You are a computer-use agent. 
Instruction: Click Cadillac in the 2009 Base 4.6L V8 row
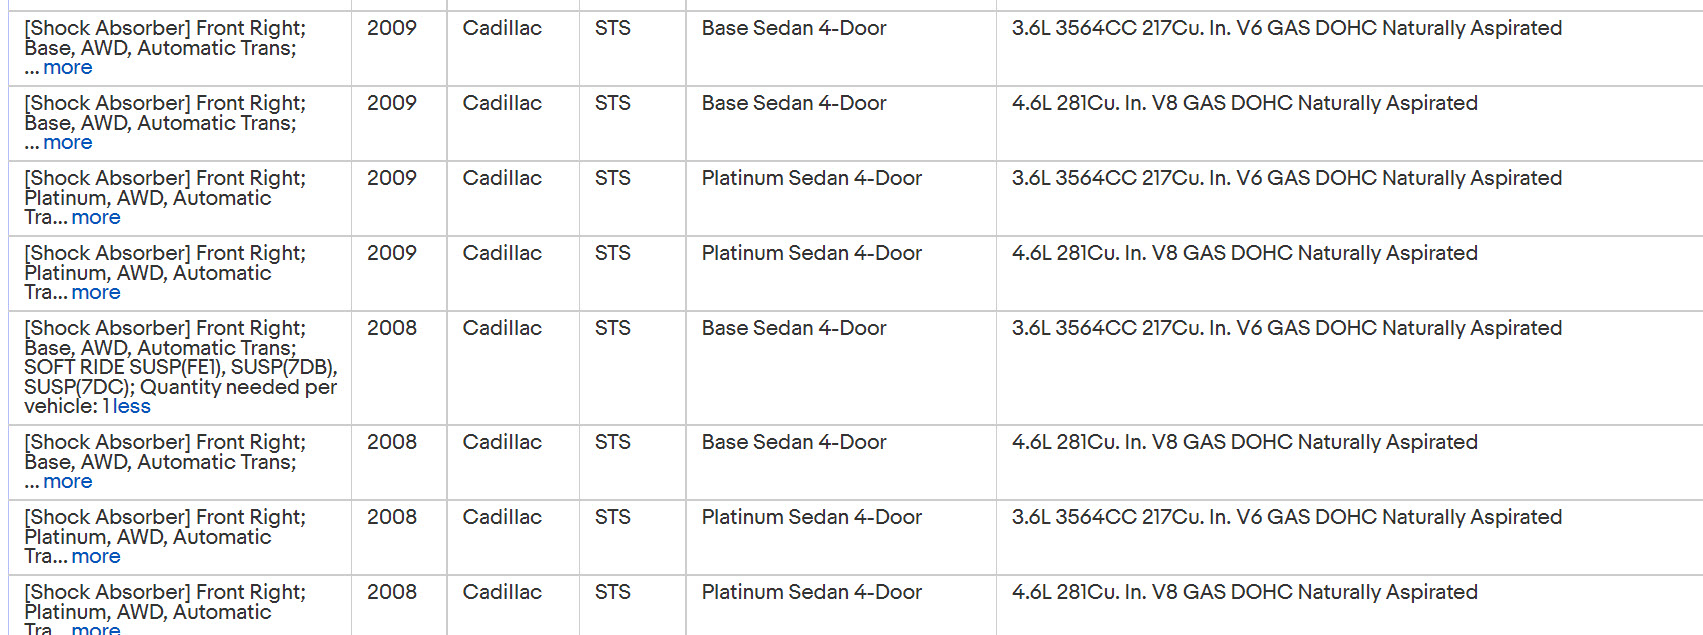click(502, 103)
